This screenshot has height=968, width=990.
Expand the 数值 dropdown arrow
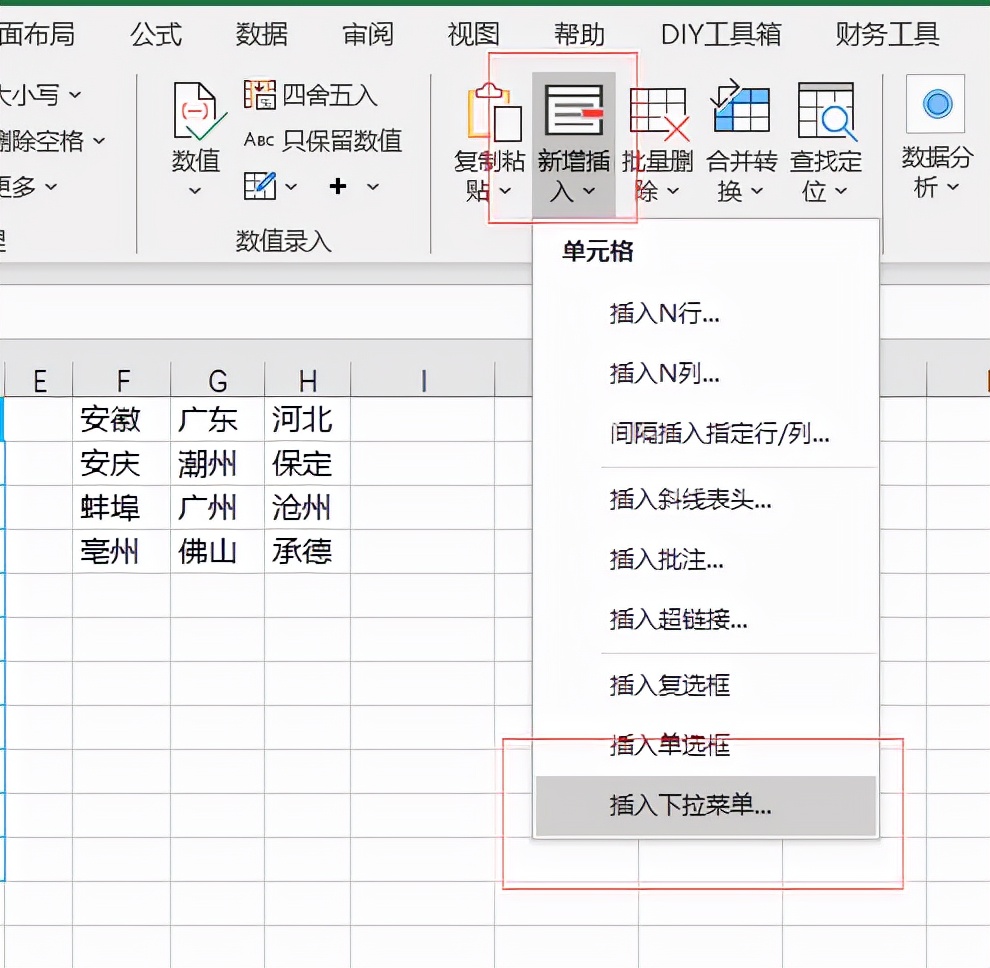click(195, 190)
